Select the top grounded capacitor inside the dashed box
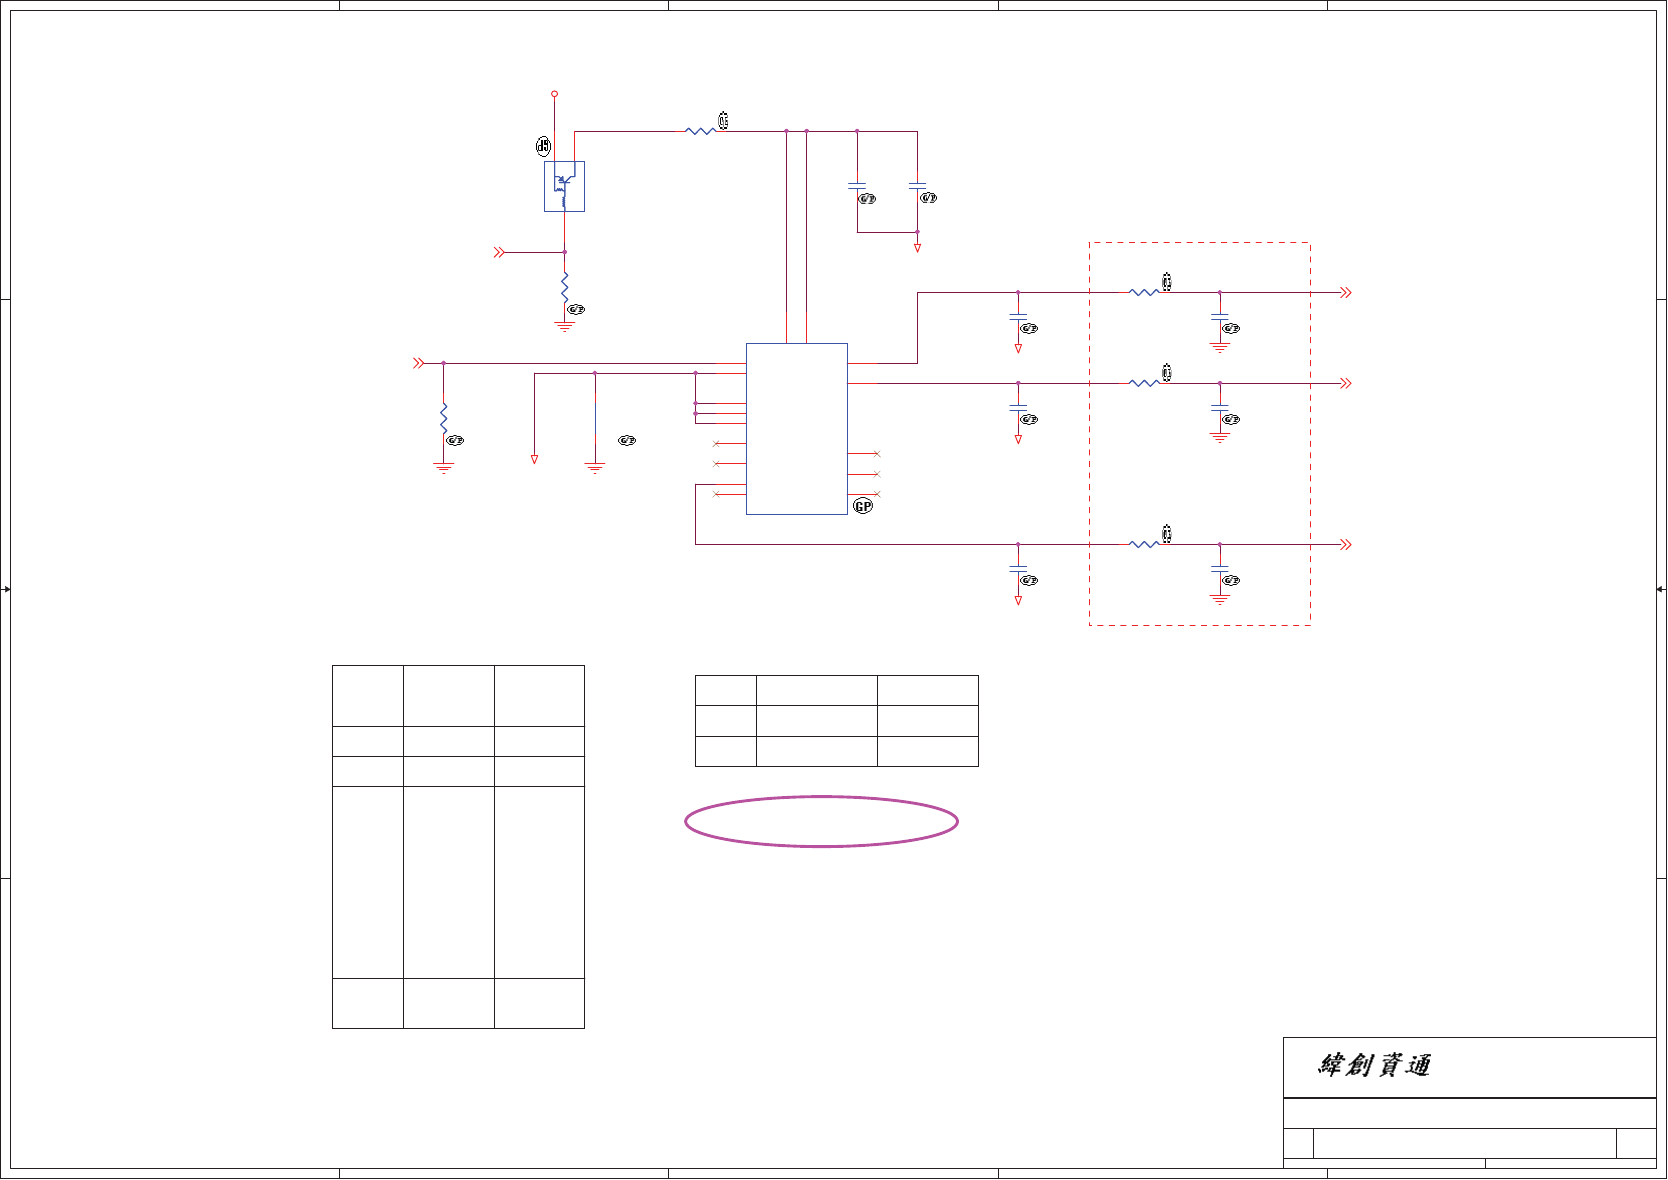Viewport: 1668px width, 1180px height. pos(1220,317)
